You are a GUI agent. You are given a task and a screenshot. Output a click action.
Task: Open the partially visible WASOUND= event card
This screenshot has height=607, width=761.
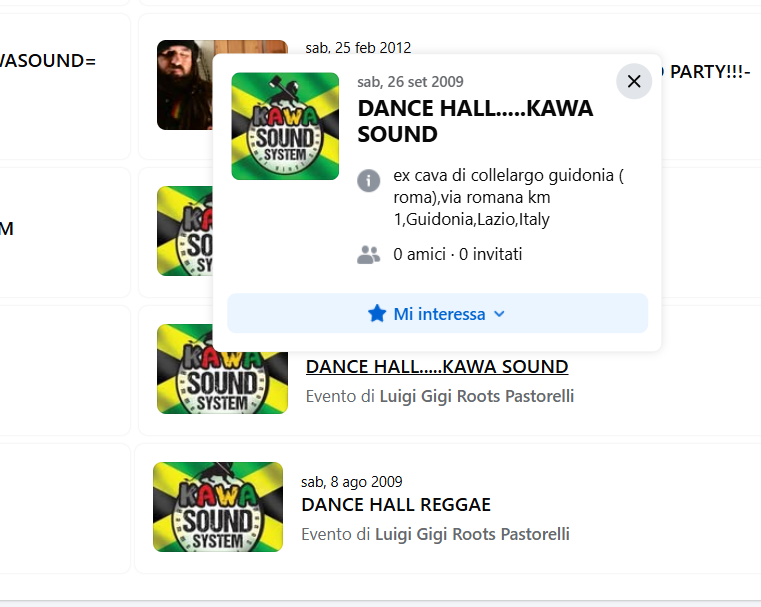pos(60,85)
